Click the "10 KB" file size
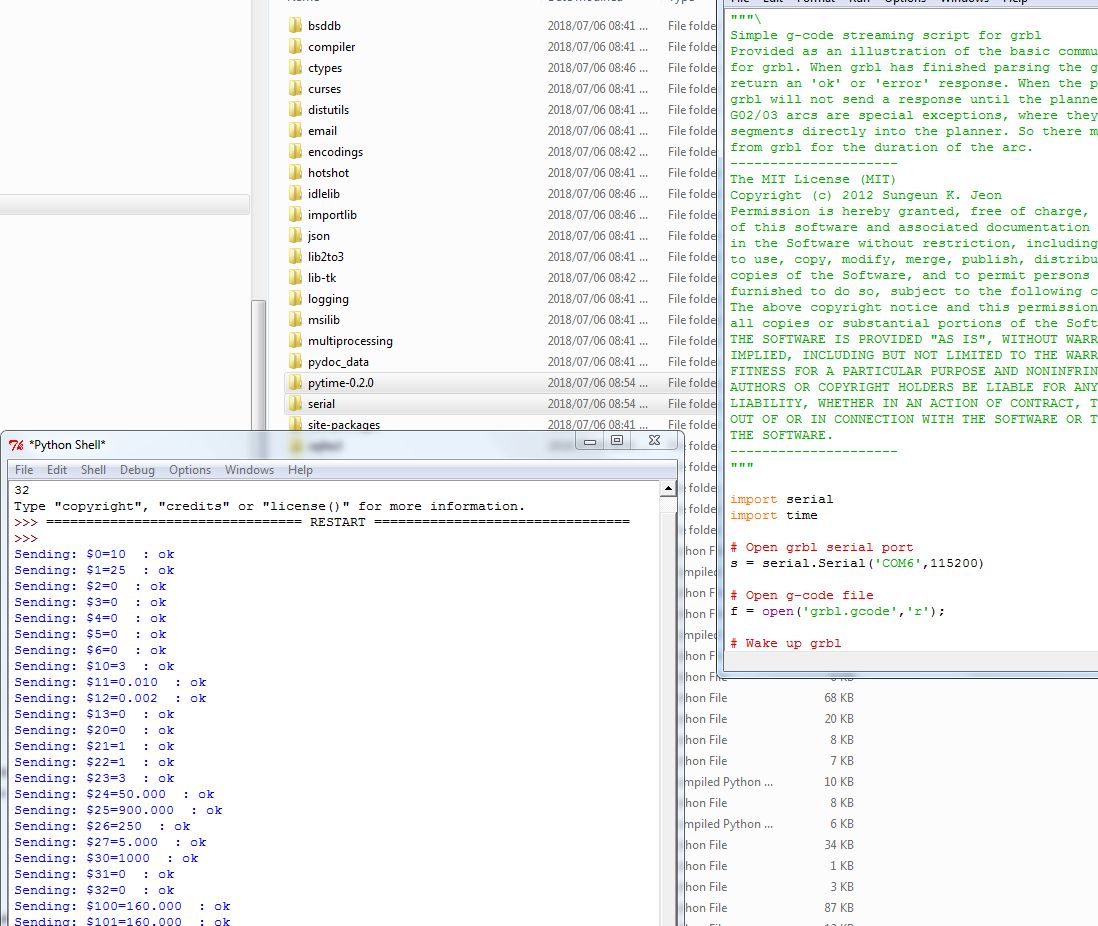Screen dimensions: 1098x926 pos(839,782)
